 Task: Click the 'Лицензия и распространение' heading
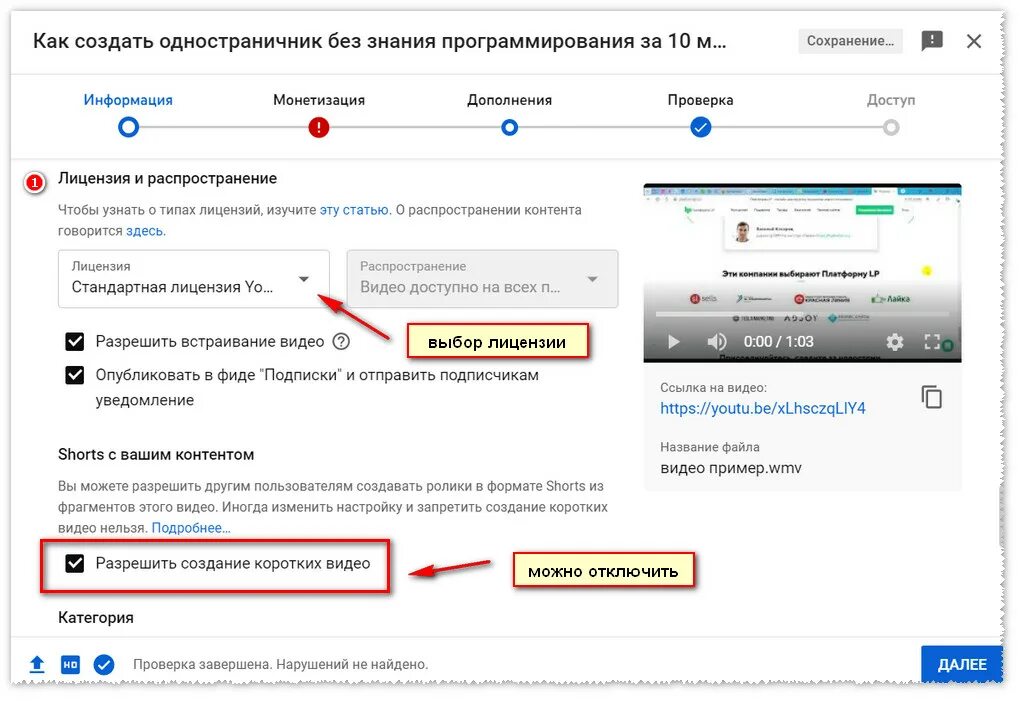(x=168, y=179)
